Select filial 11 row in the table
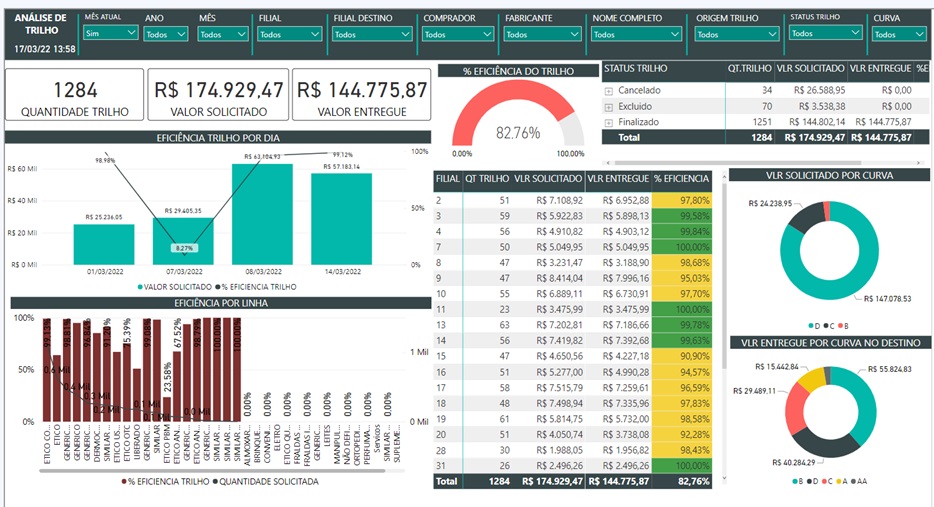The height and width of the screenshot is (507, 934). [439, 311]
